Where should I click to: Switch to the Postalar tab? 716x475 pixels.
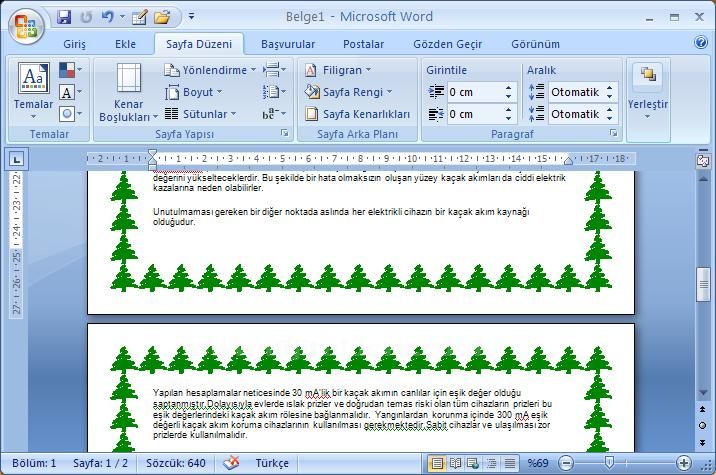[x=363, y=44]
